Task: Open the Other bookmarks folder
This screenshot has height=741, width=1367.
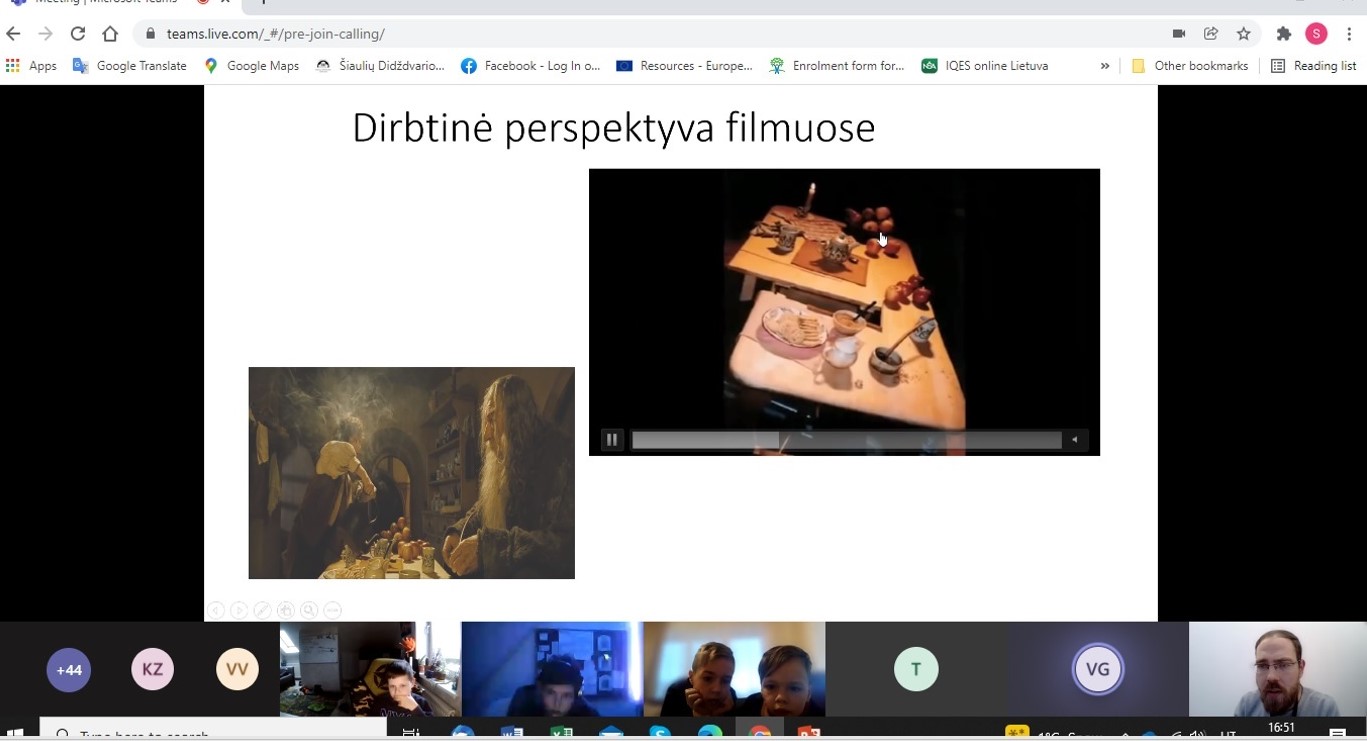Action: 1190,66
